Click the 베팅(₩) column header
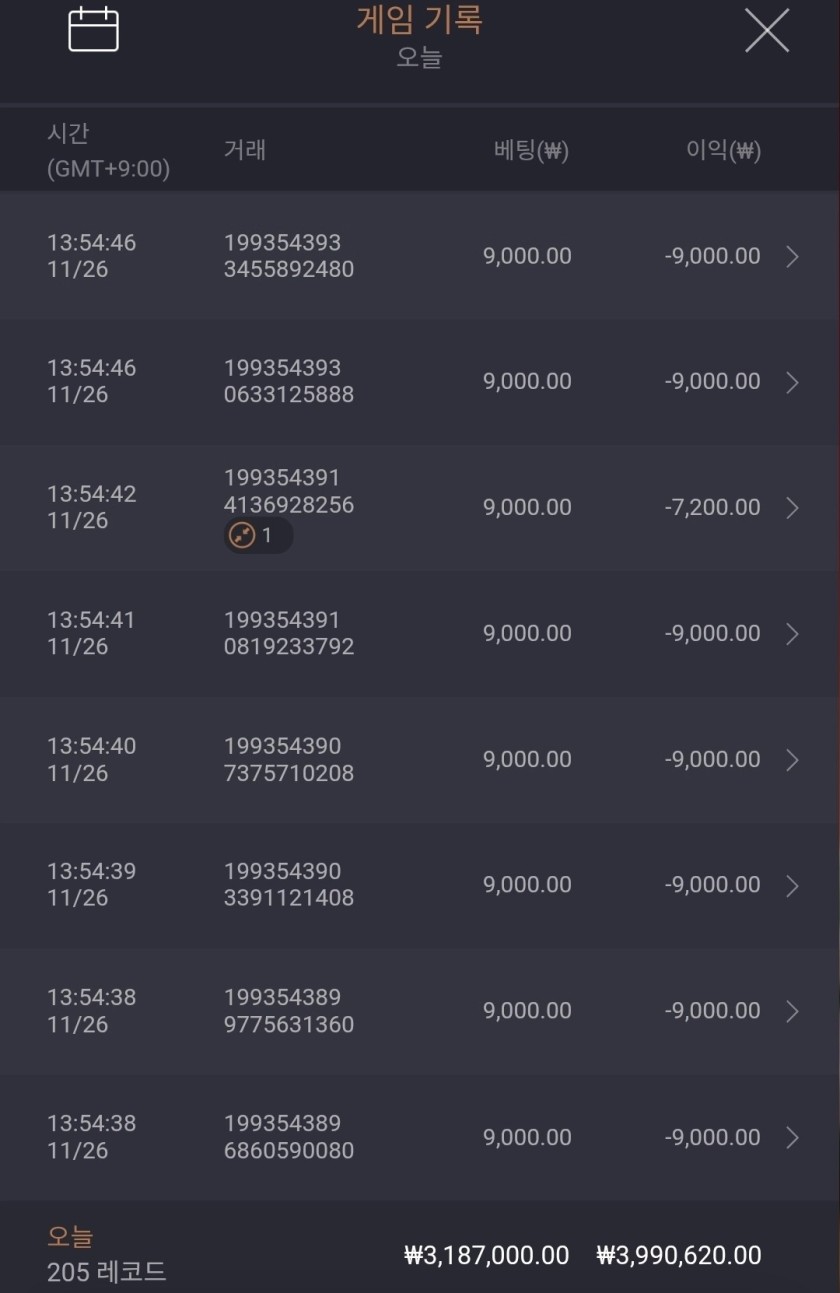The image size is (840, 1293). [531, 151]
